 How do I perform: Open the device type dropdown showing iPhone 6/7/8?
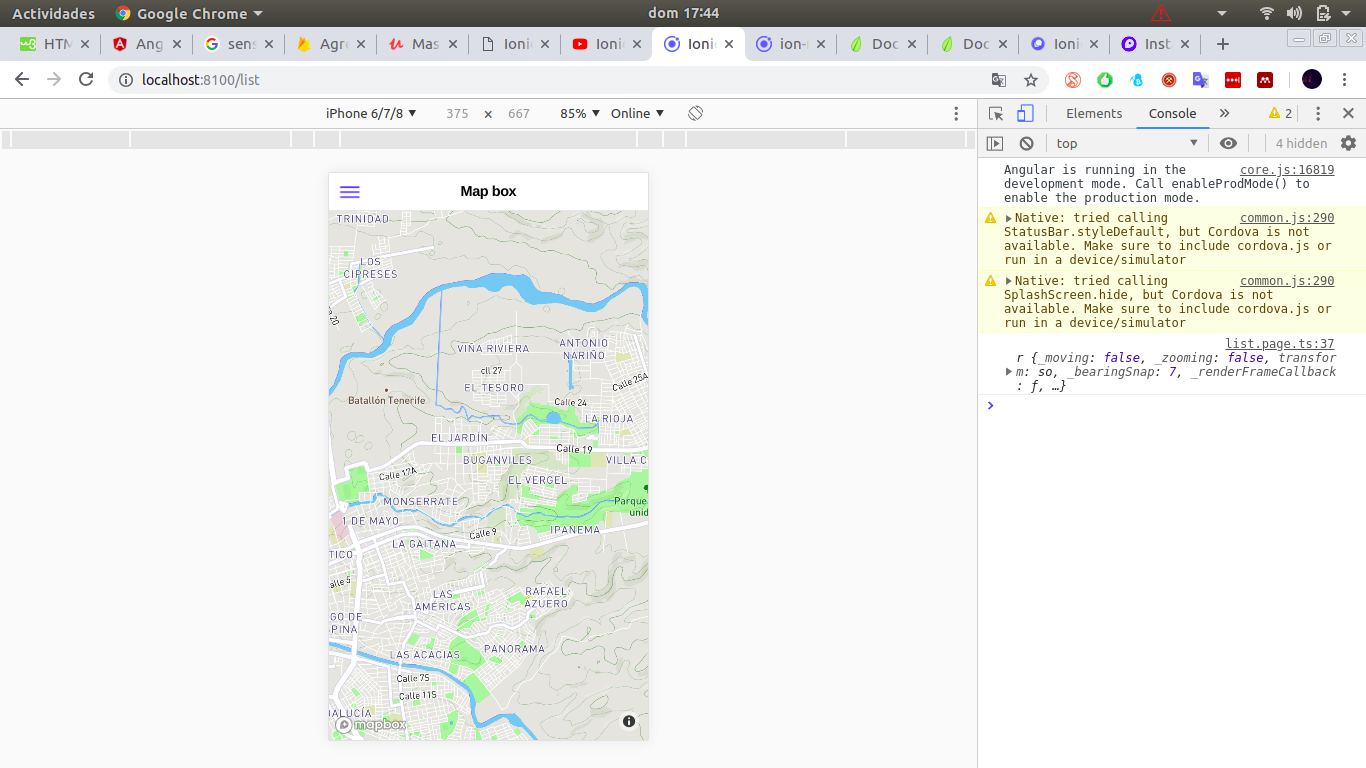(370, 113)
